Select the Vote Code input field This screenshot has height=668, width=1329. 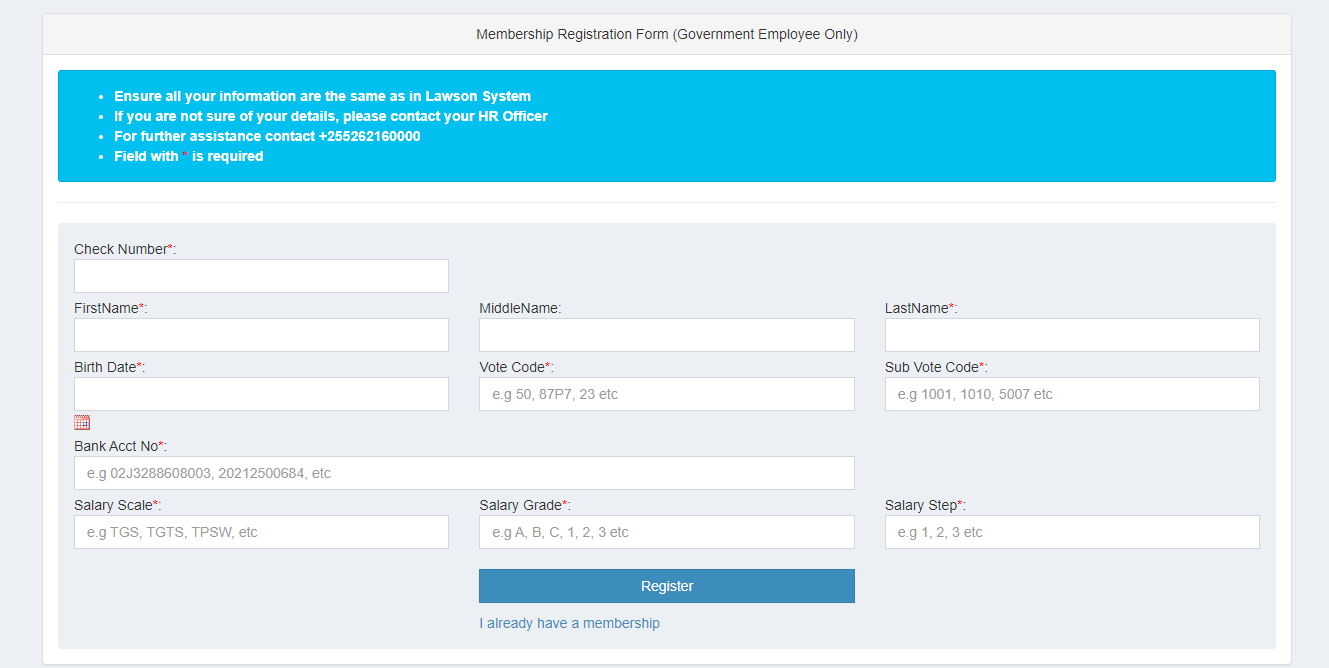(x=666, y=393)
